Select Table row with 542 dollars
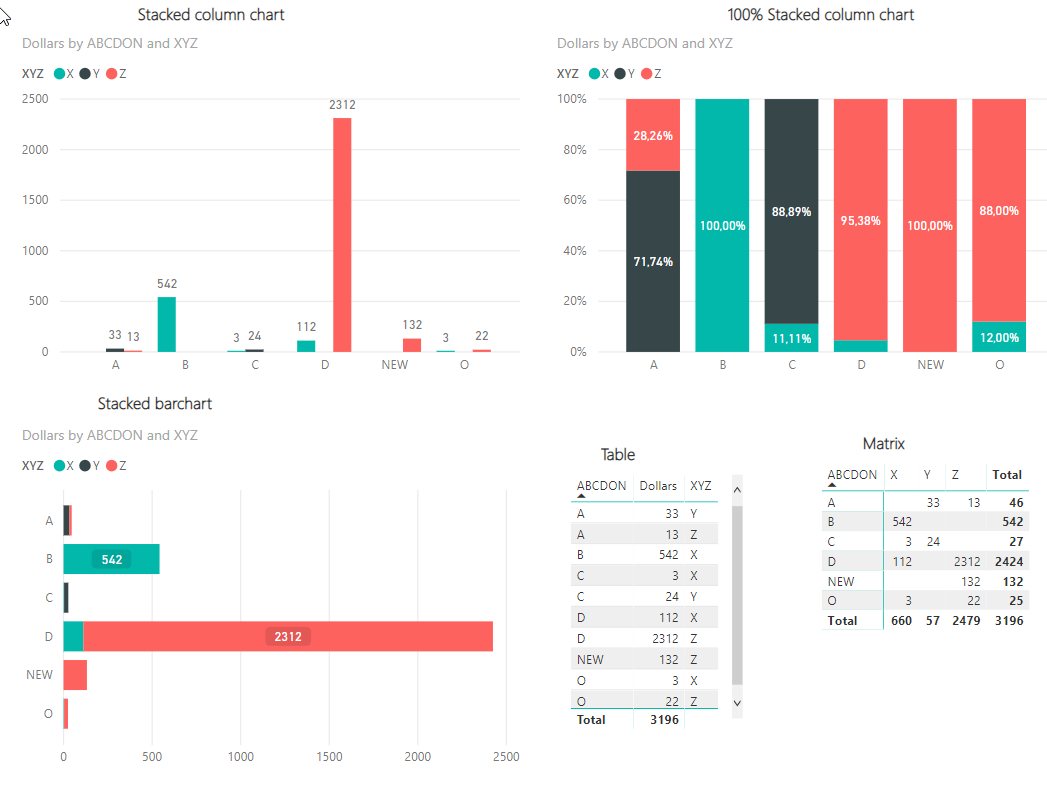 [644, 555]
